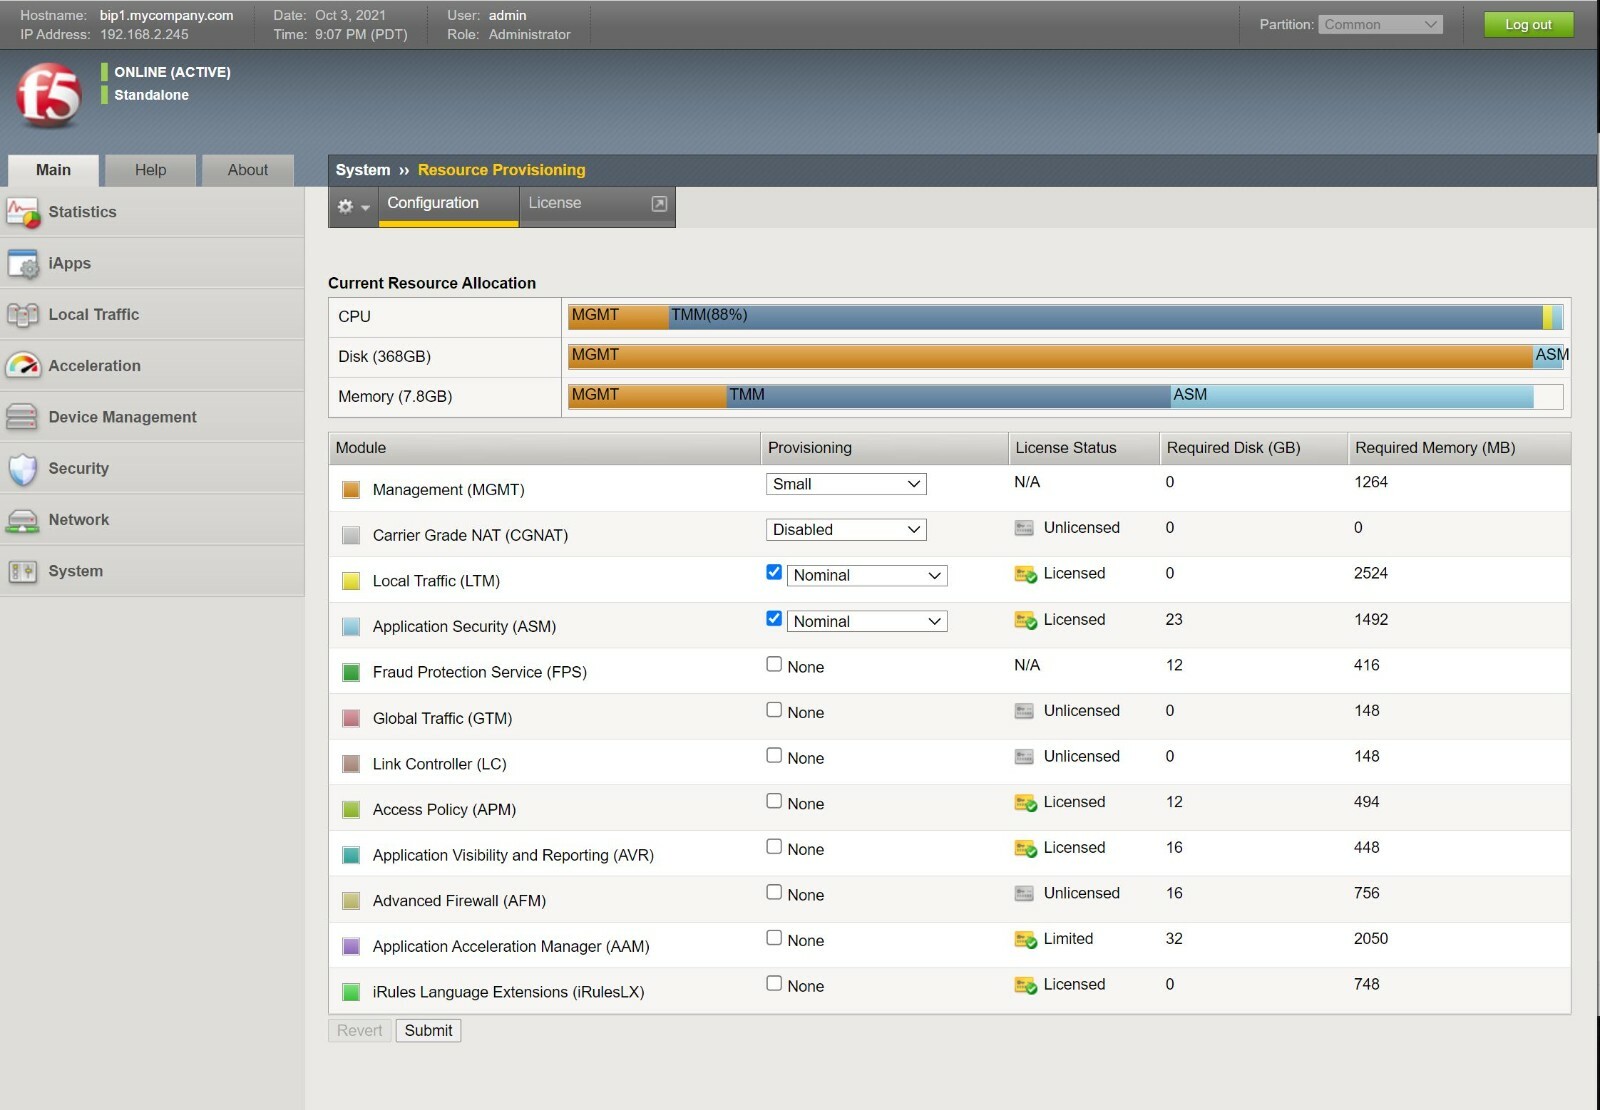Open Statistics sidebar icon
1600x1110 pixels.
23,212
